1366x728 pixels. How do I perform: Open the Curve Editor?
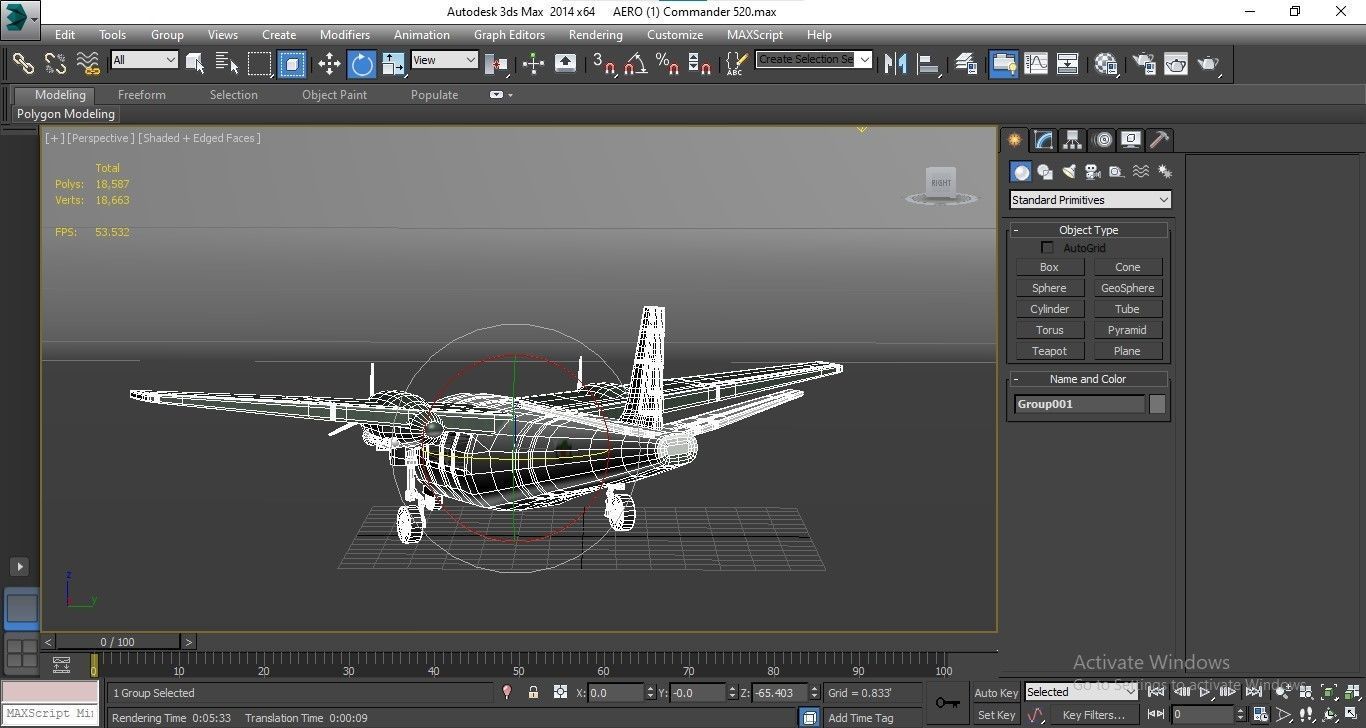1036,64
